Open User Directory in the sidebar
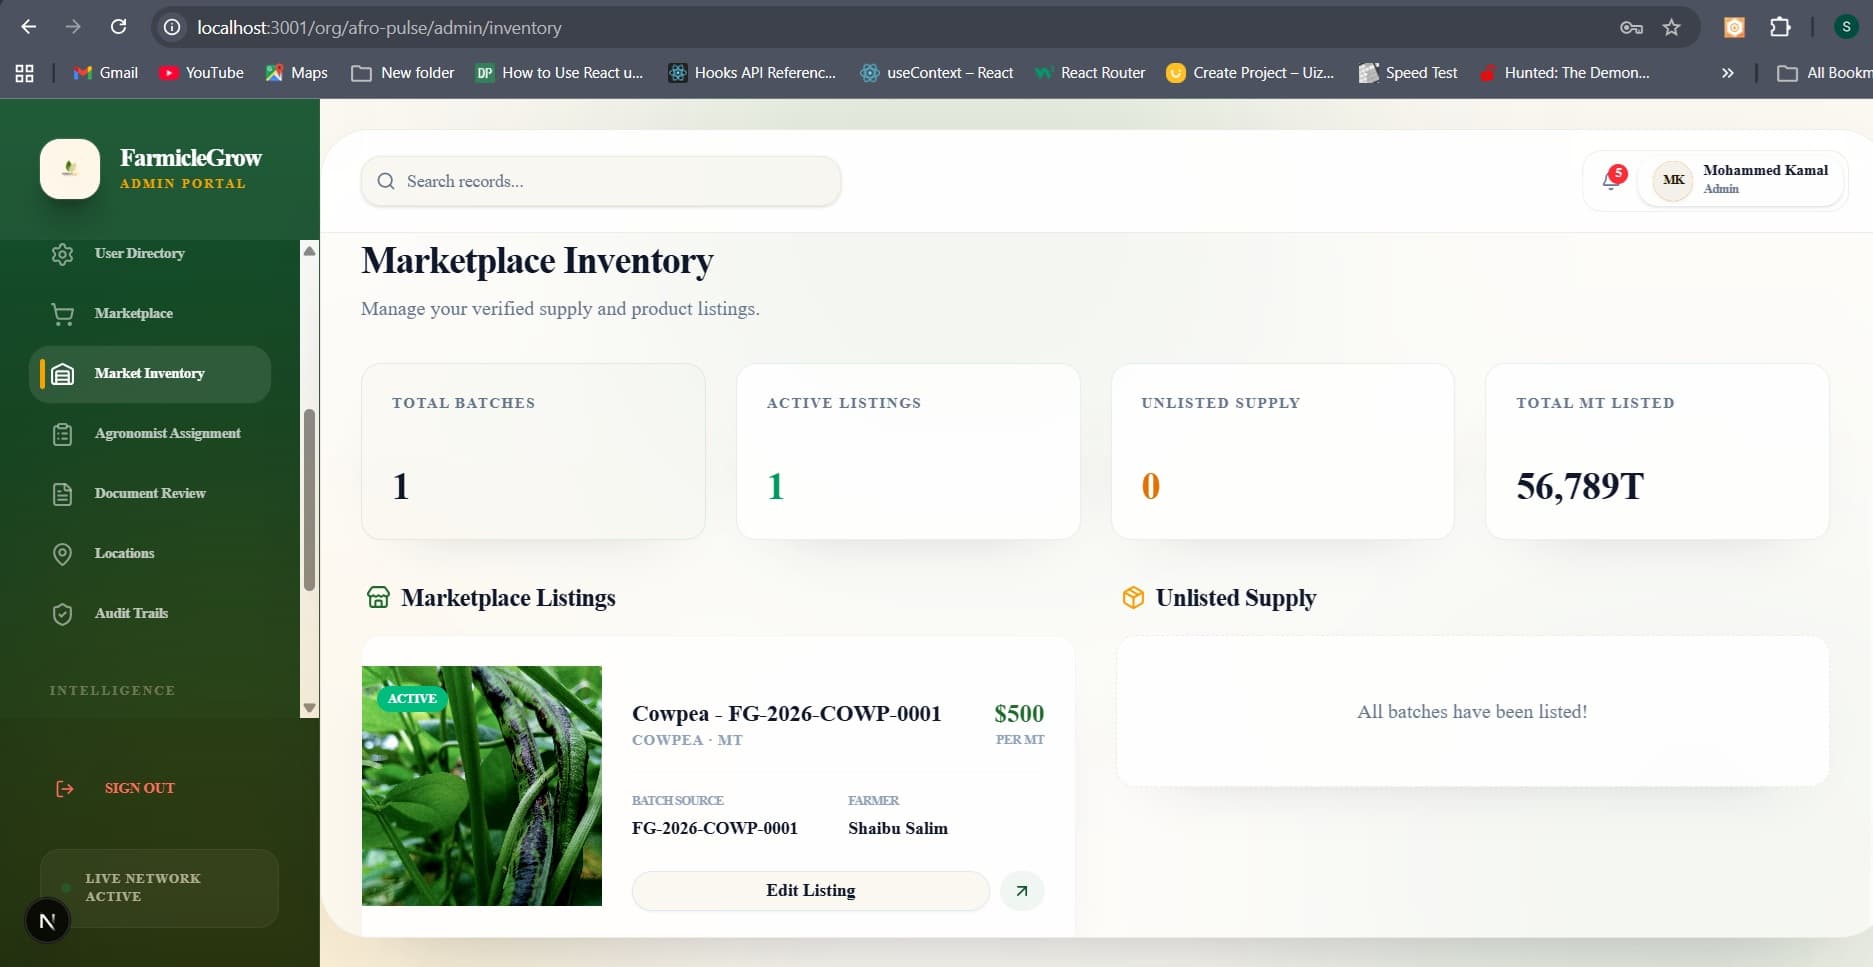The image size is (1873, 967). pyautogui.click(x=150, y=254)
